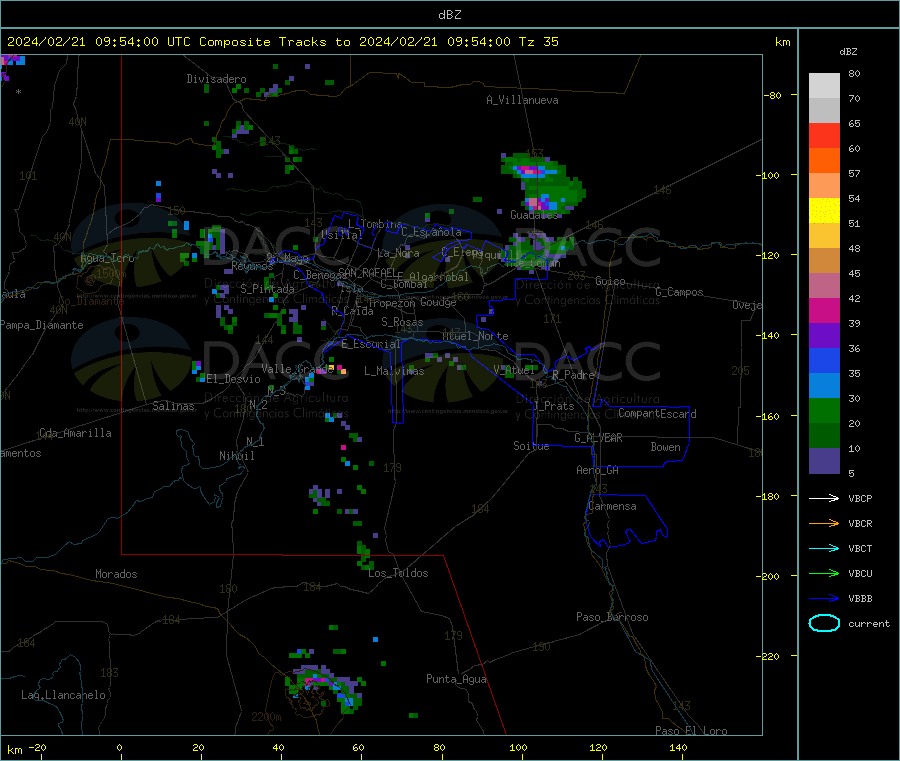The width and height of the screenshot is (900, 761).
Task: Click the A_Villanueva location label
Action: pos(522,100)
